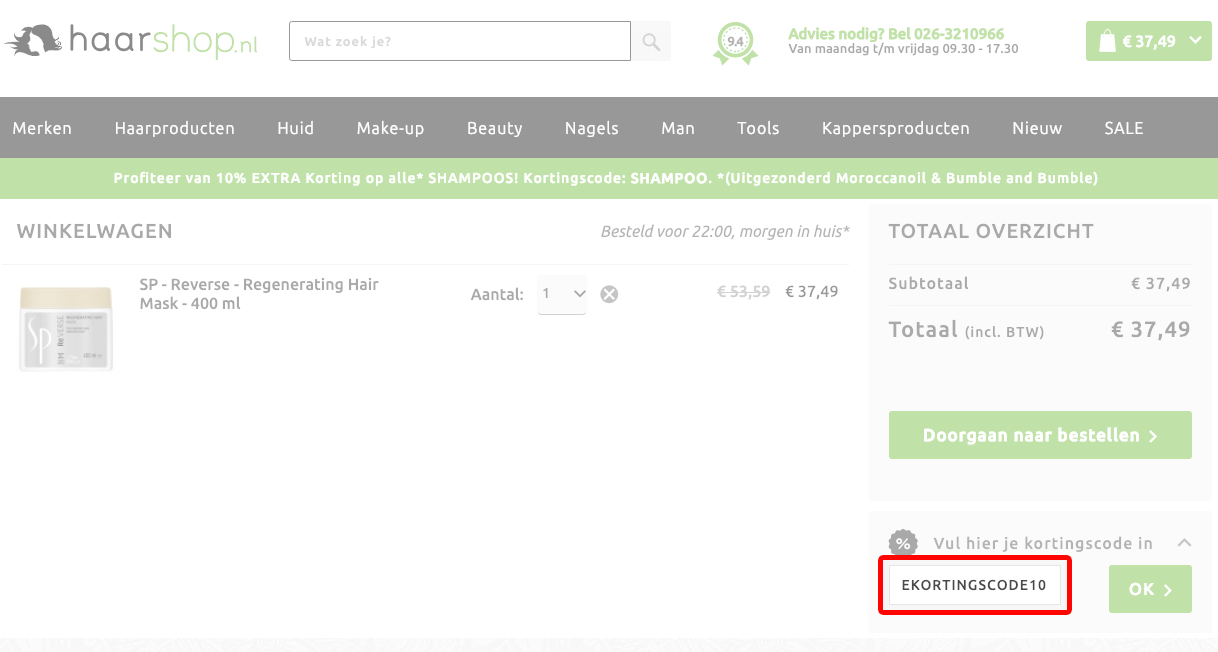The image size is (1218, 652).
Task: Remove the item with the X icon
Action: (x=609, y=294)
